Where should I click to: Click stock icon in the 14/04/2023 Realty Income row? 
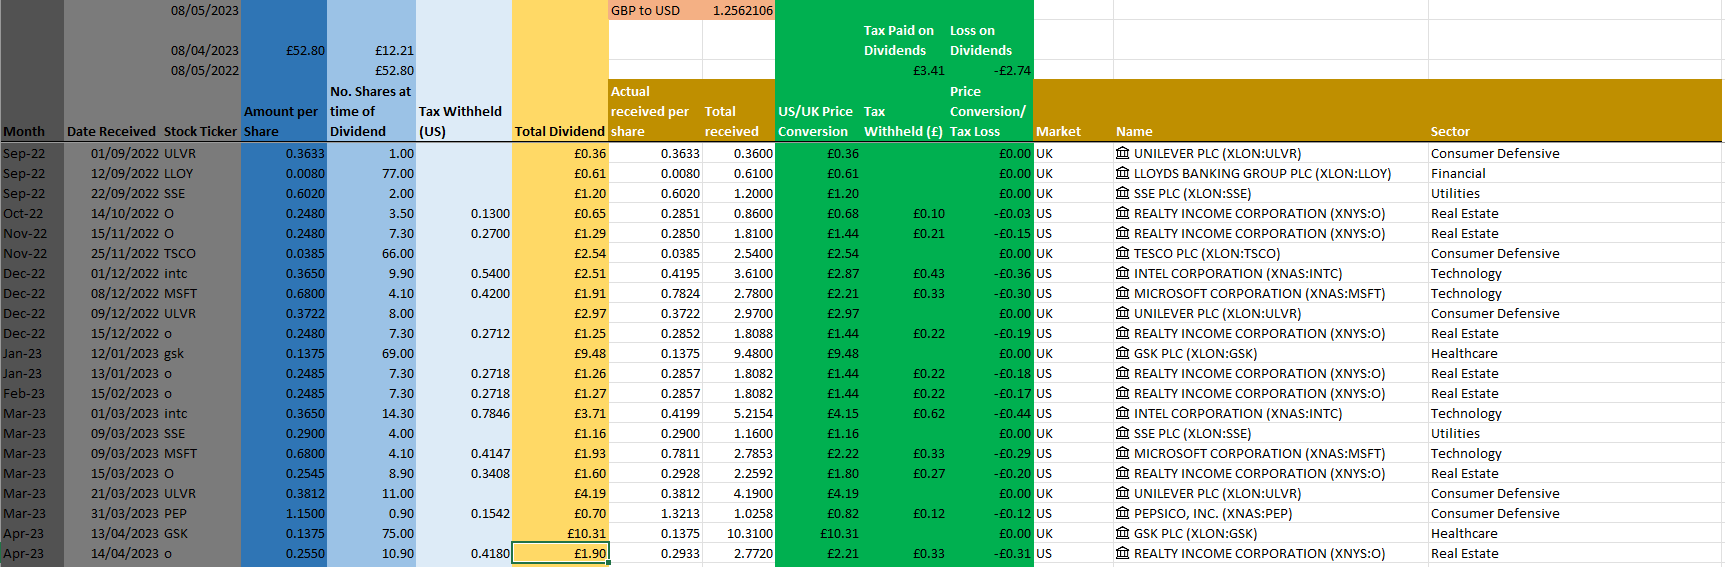(x=1123, y=553)
